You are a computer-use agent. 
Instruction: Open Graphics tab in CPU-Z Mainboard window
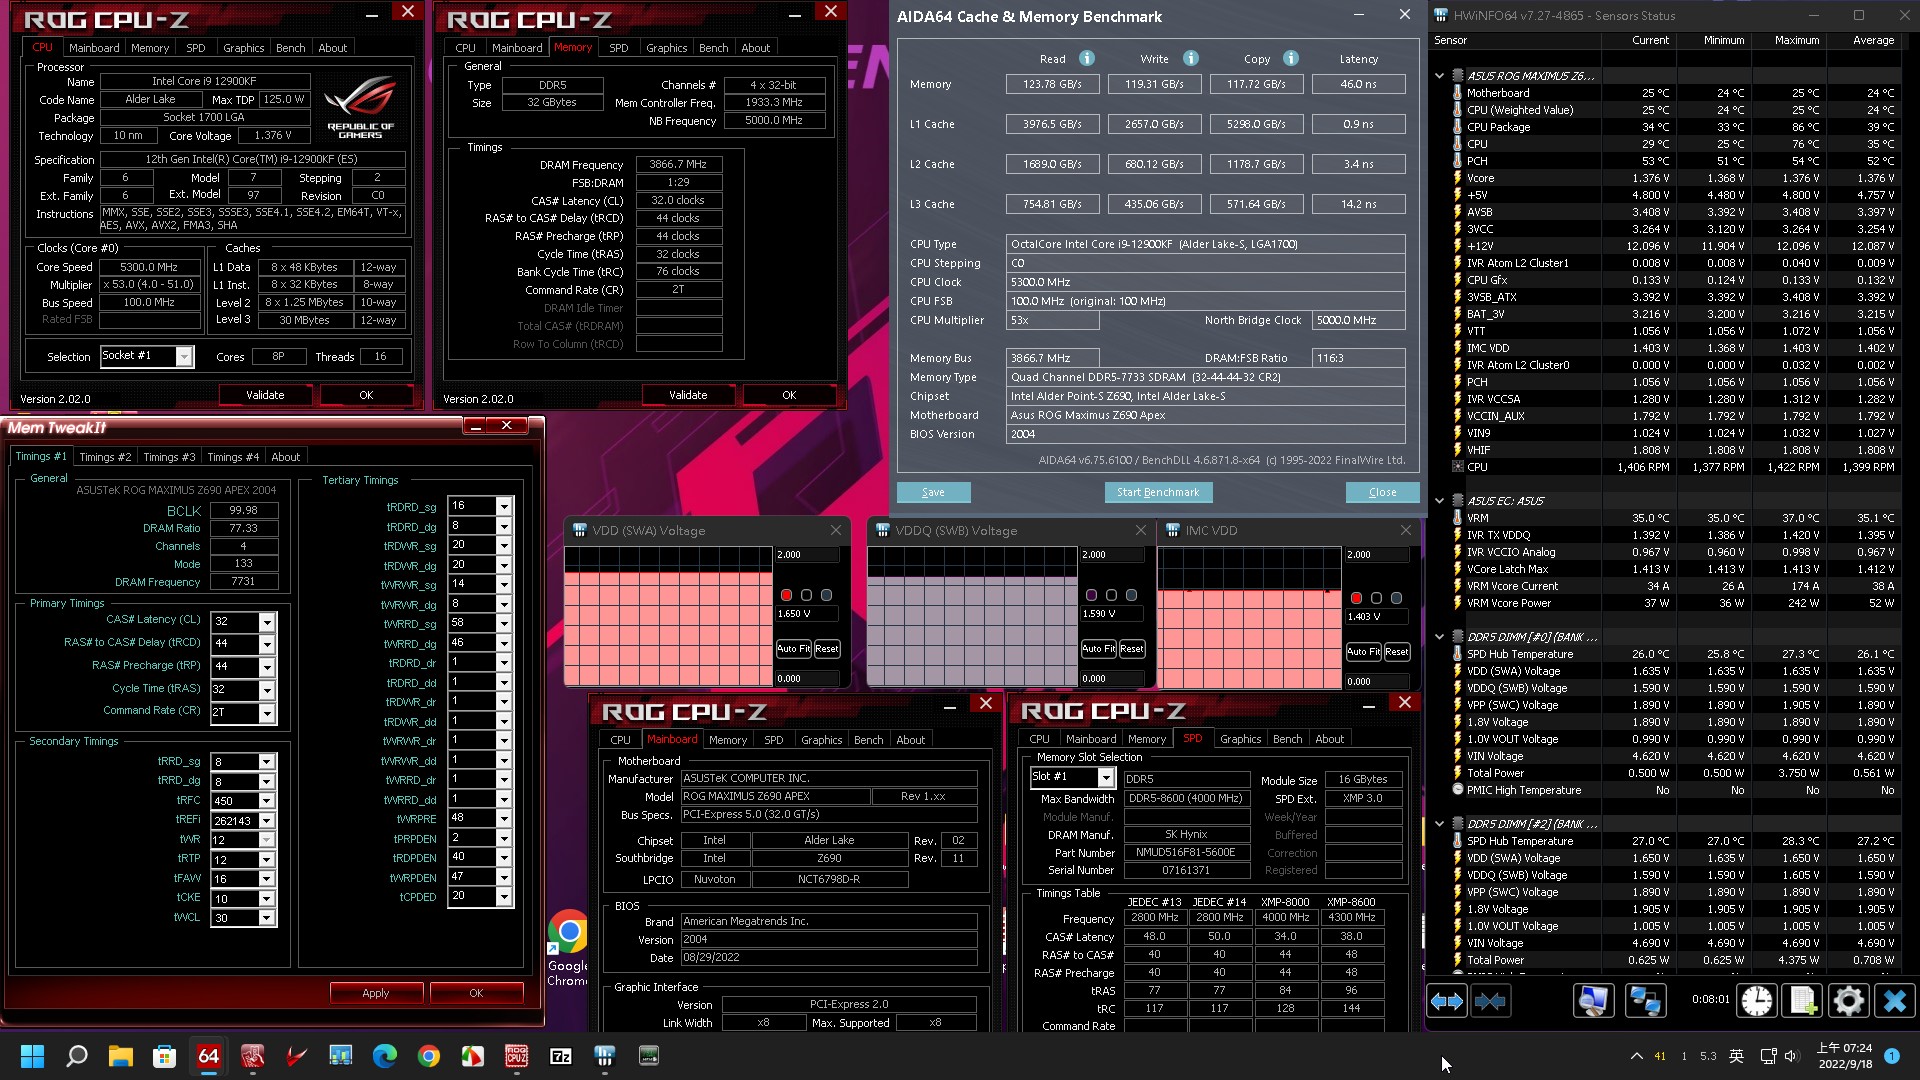coord(821,740)
